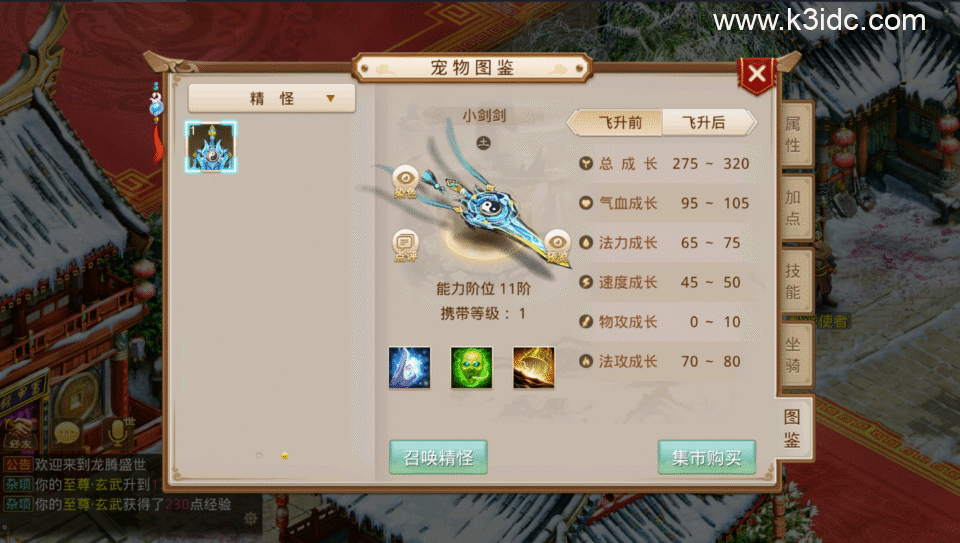Click the 集市购买 button
Viewport: 960px width, 543px height.
(x=707, y=457)
